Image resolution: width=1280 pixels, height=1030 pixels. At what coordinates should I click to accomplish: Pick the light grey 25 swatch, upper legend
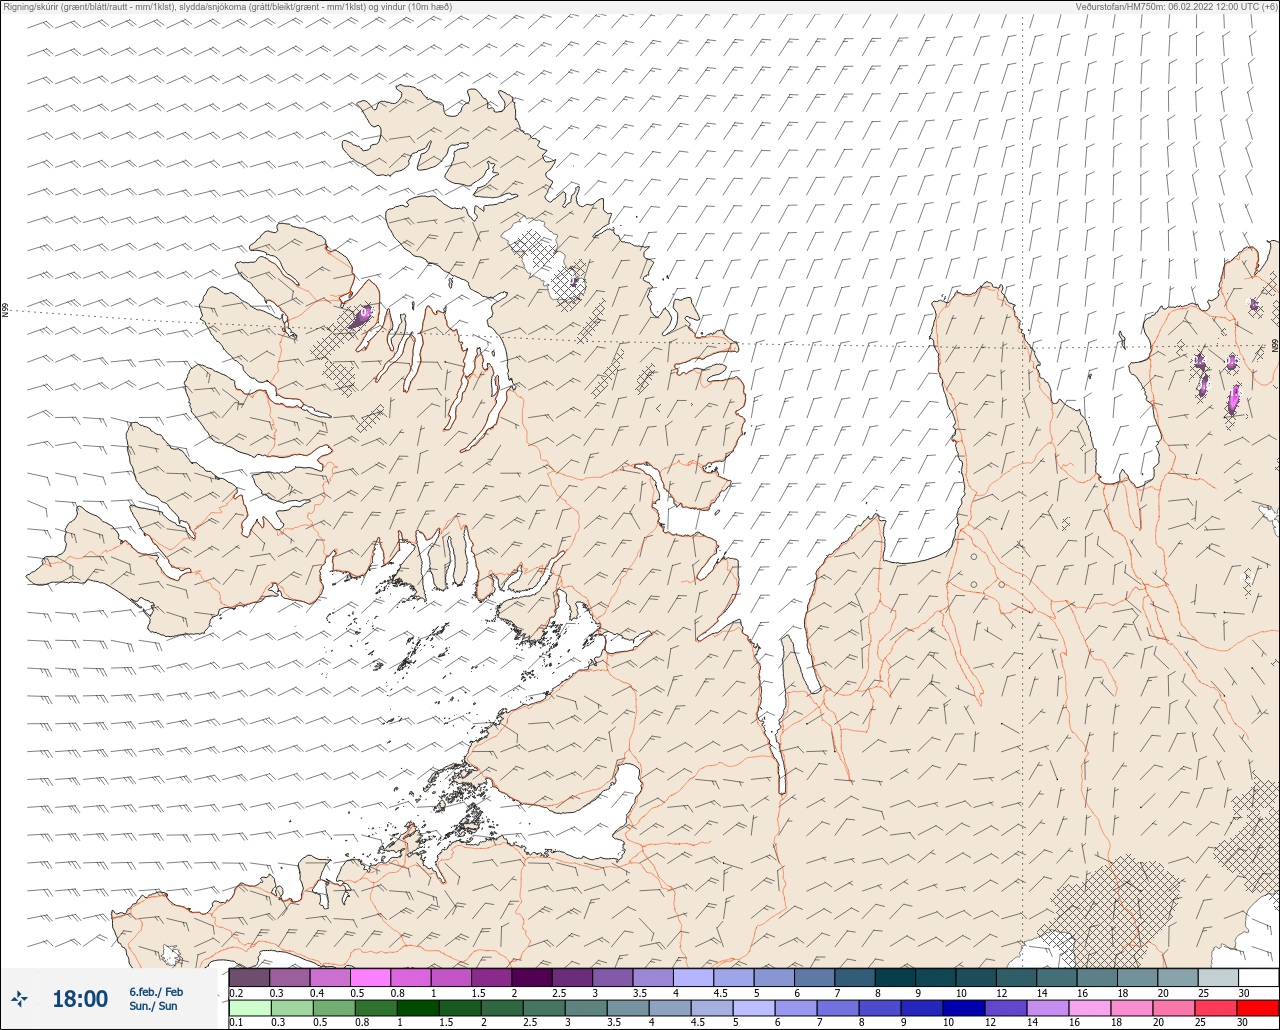point(1218,977)
